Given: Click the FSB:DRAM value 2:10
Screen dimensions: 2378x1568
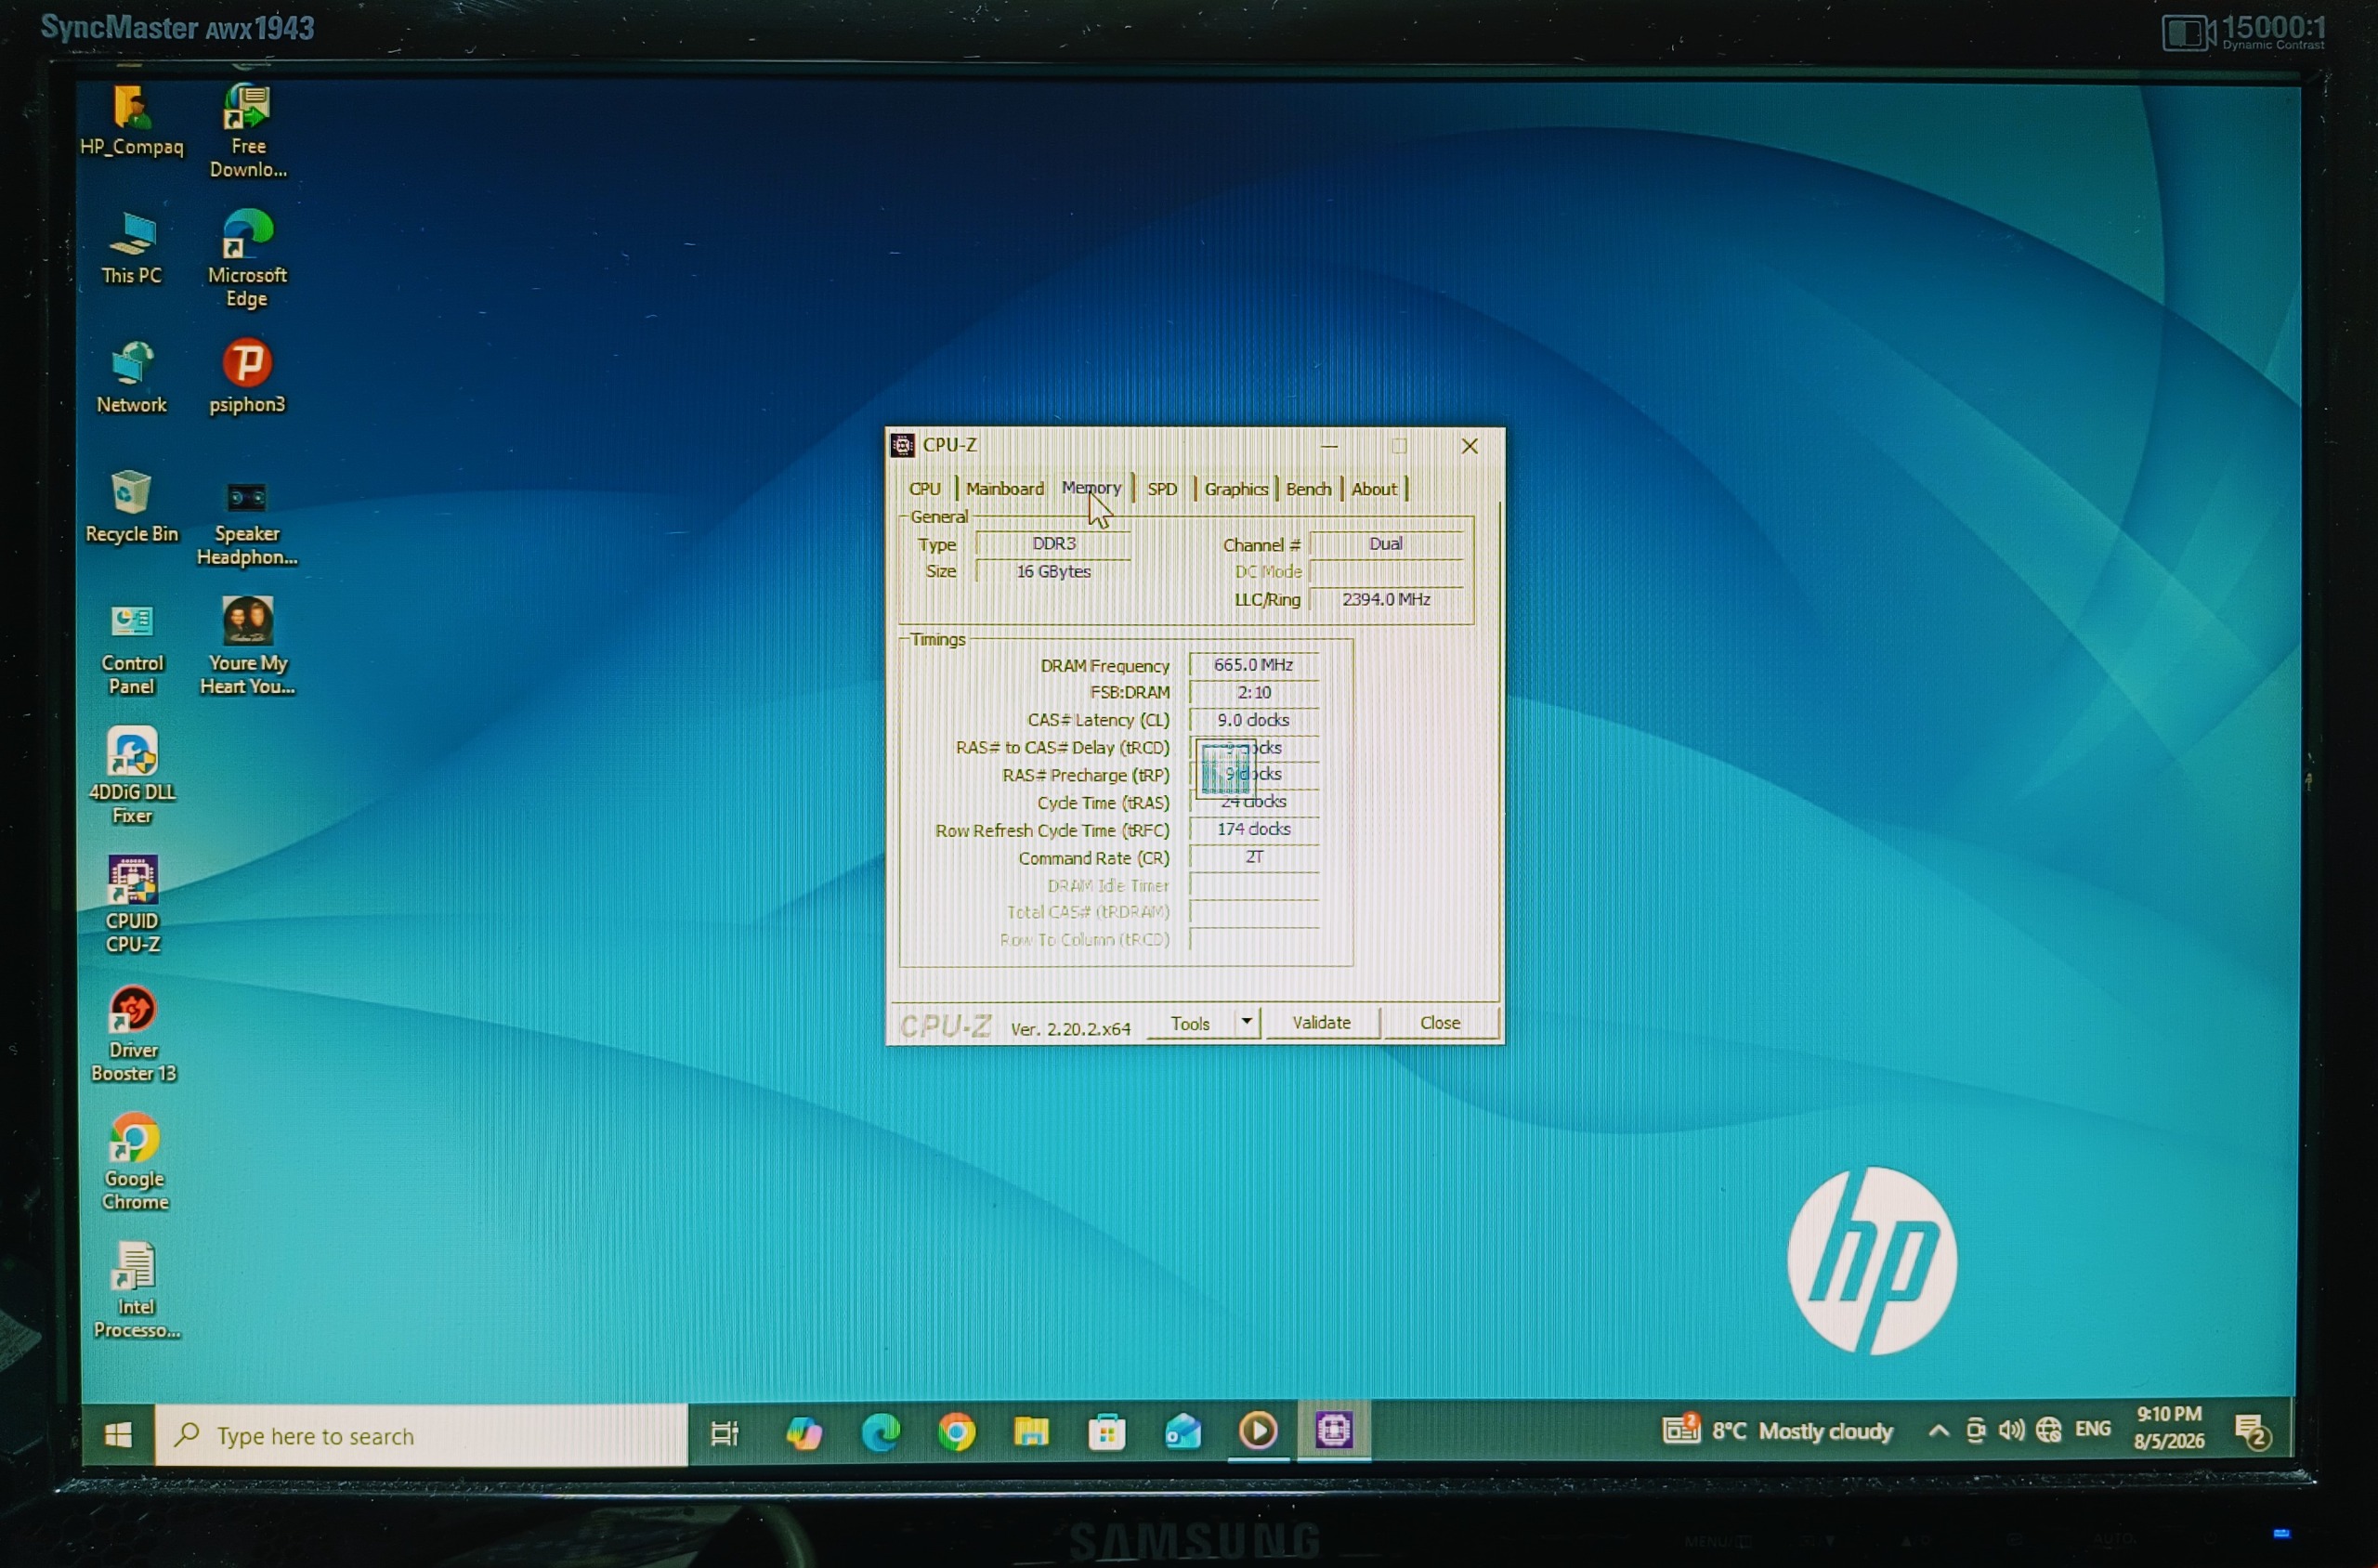Looking at the screenshot, I should [x=1253, y=692].
